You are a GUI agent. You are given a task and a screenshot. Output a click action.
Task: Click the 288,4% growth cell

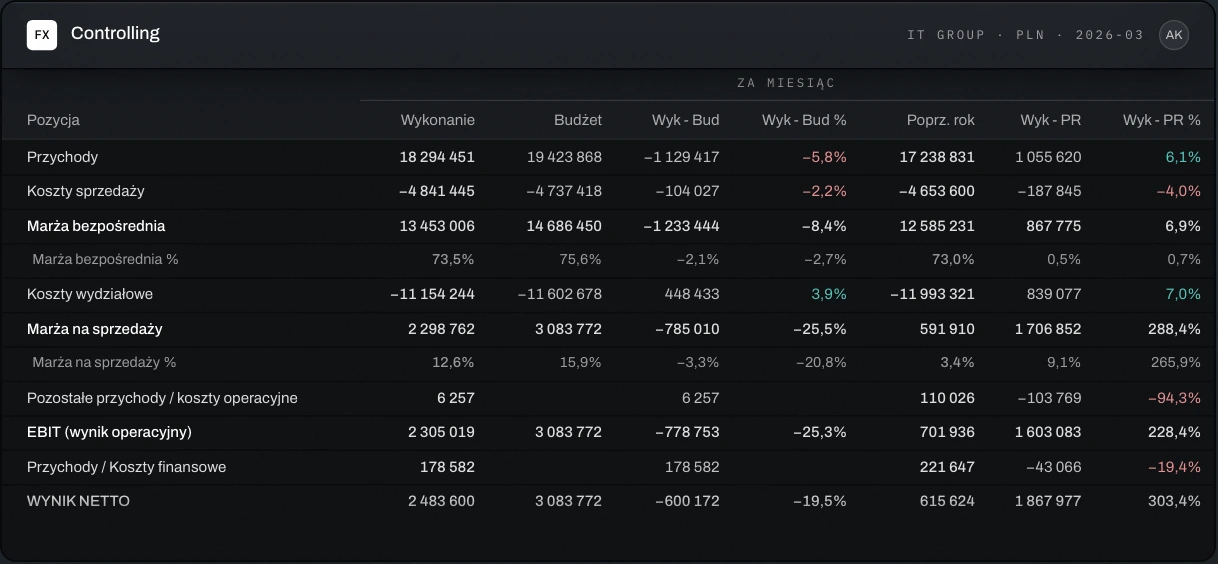1174,329
